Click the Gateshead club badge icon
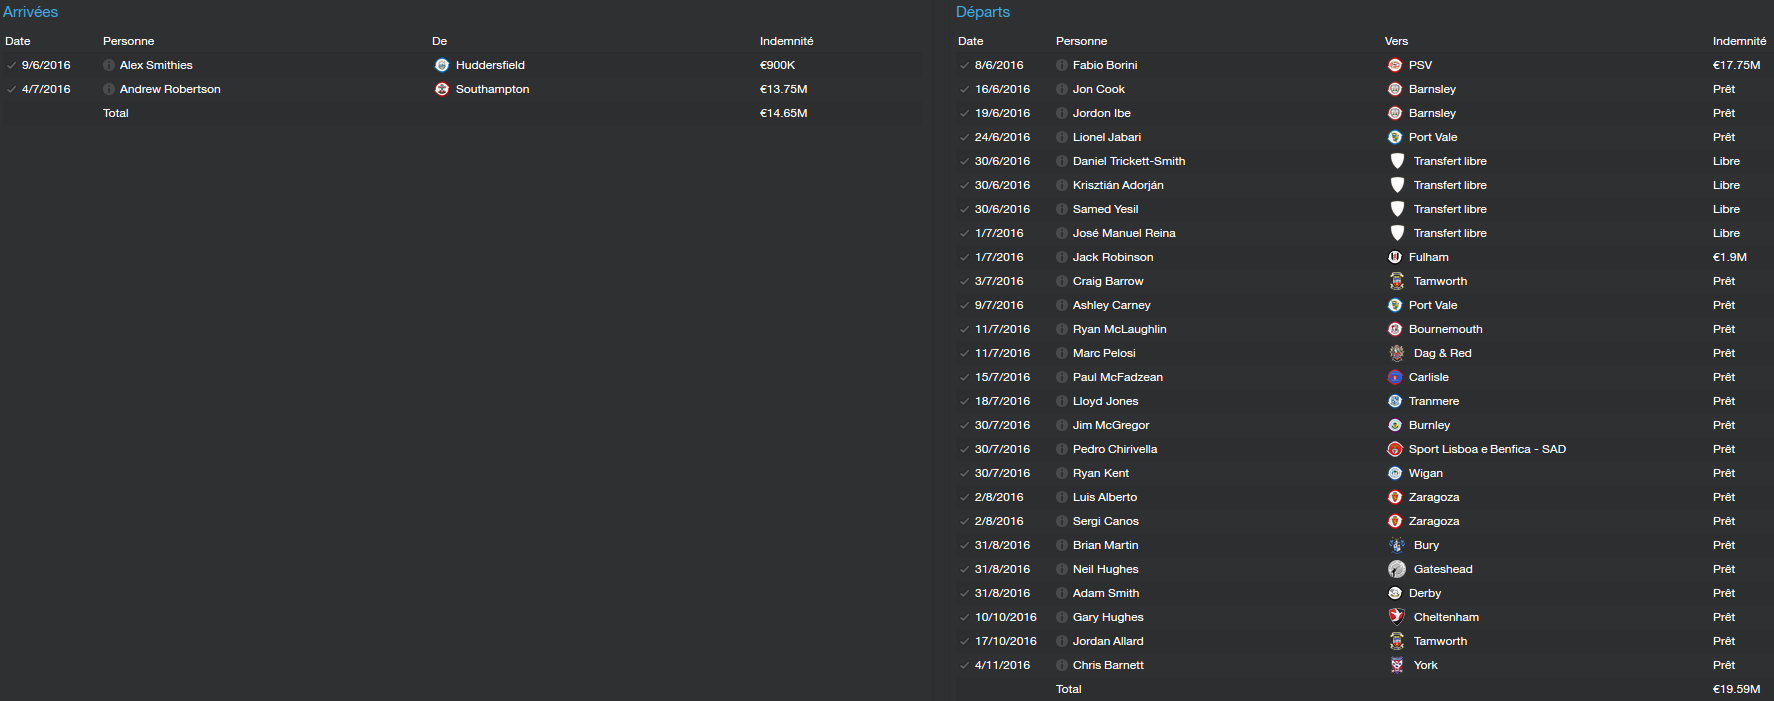Image resolution: width=1774 pixels, height=701 pixels. (1397, 569)
